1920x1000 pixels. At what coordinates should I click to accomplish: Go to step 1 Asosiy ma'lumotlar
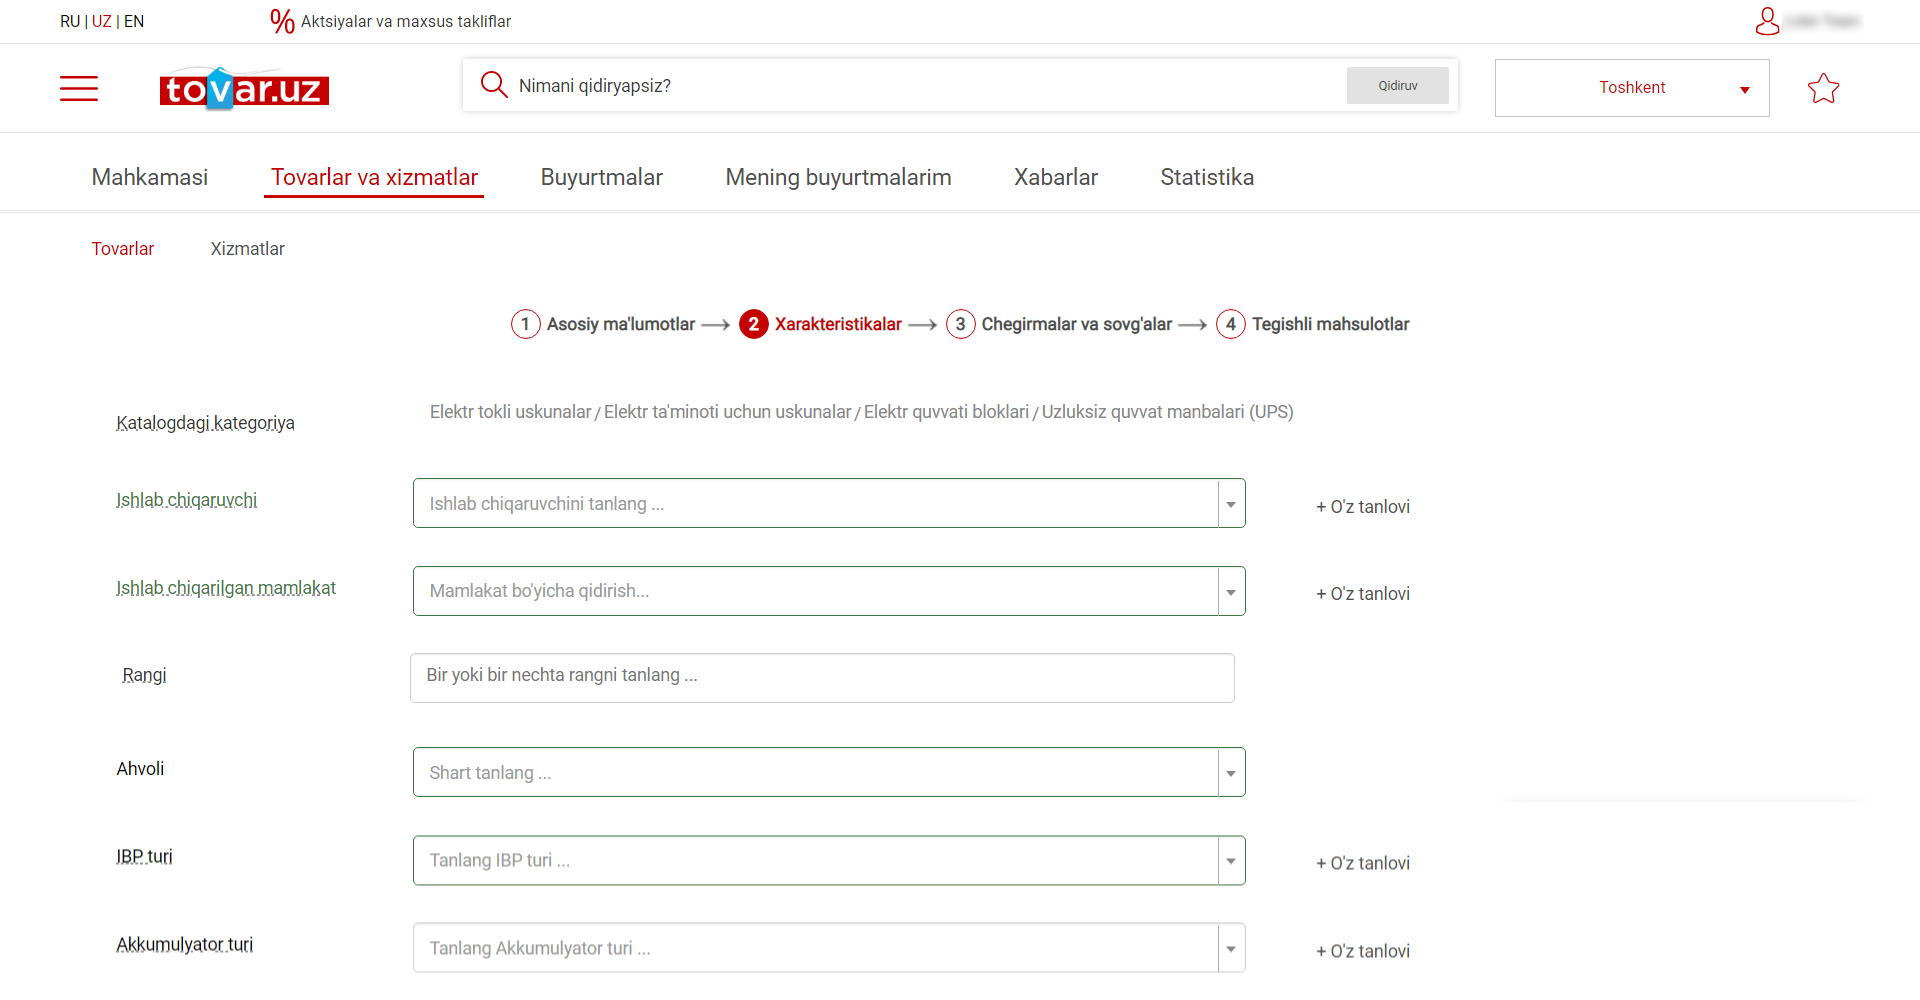(x=603, y=324)
